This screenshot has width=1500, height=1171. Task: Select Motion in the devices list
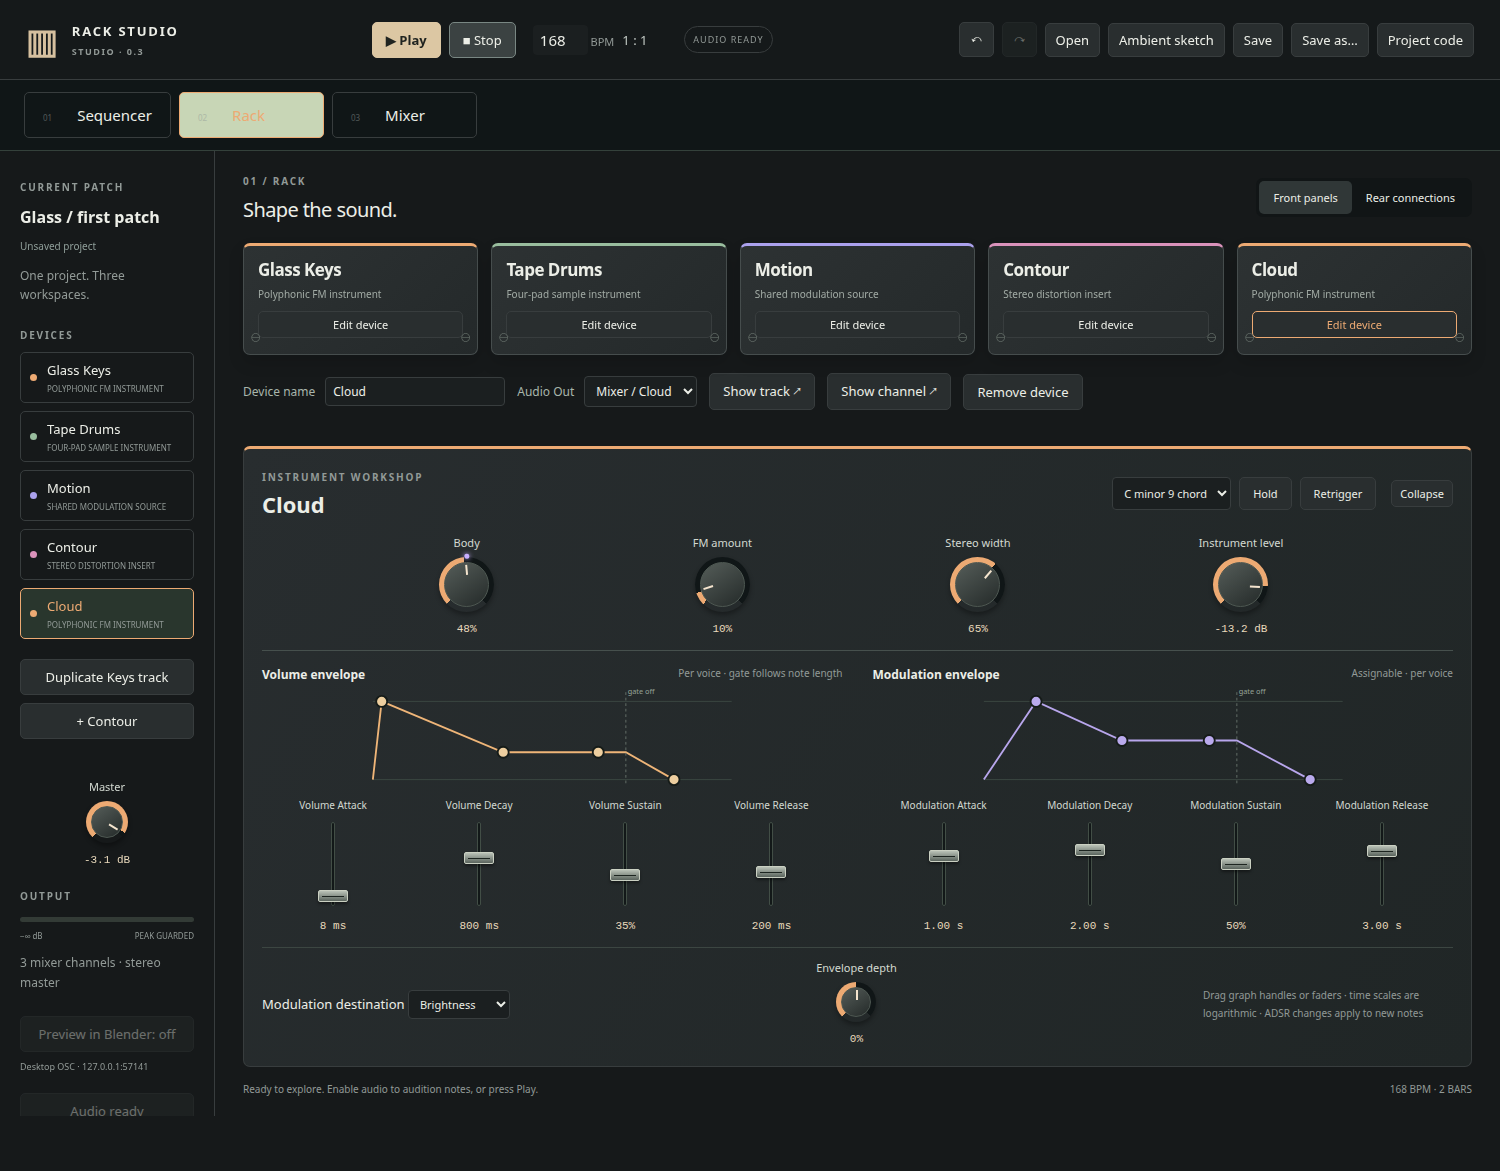[107, 495]
